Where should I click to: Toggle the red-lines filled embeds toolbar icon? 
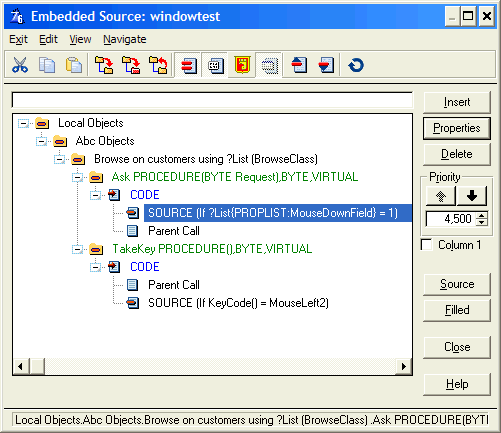[188, 65]
